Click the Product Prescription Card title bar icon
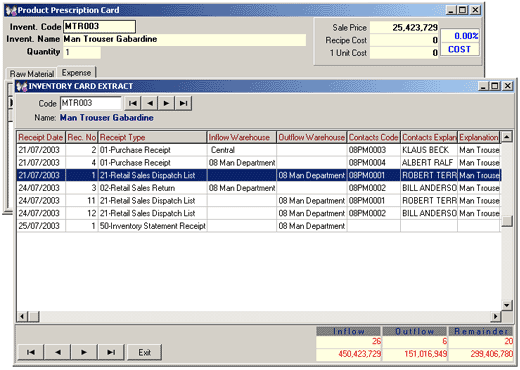 pyautogui.click(x=11, y=11)
